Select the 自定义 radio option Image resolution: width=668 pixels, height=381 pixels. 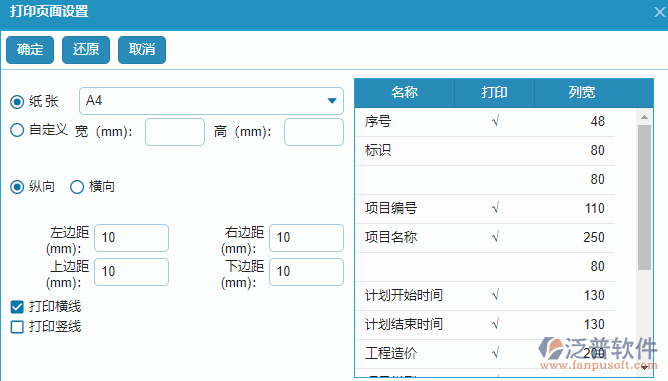[x=17, y=130]
